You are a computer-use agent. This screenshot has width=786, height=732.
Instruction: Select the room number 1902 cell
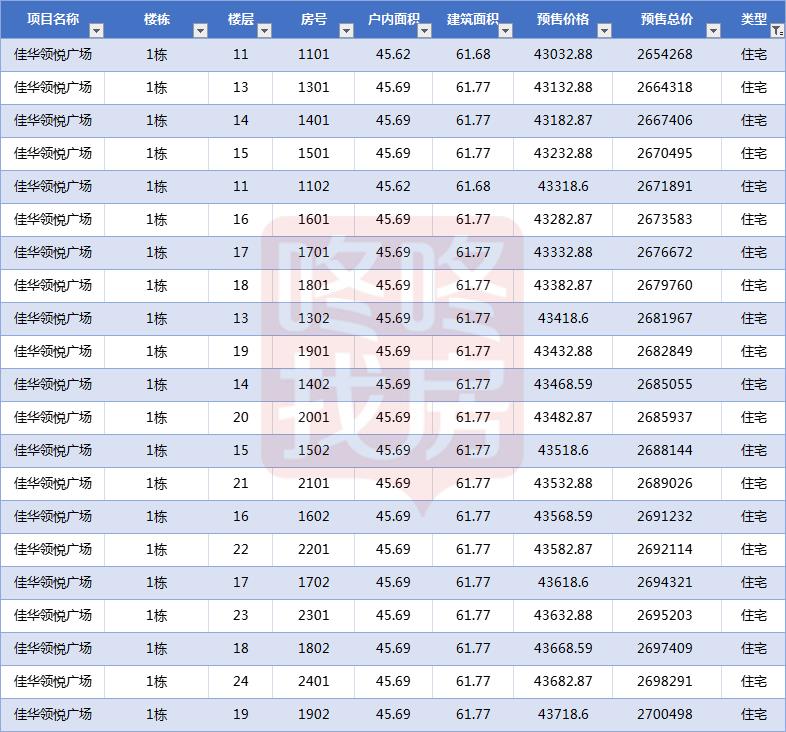pyautogui.click(x=313, y=715)
